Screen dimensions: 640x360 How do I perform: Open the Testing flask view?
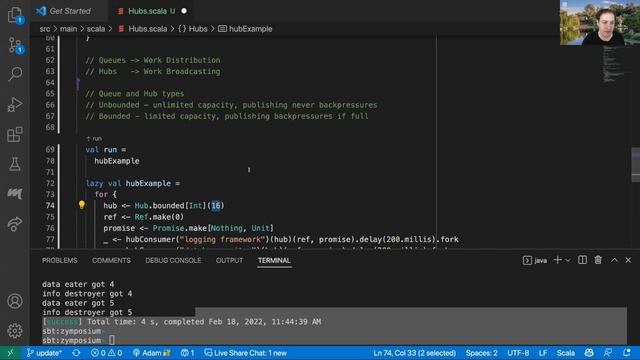[x=15, y=164]
